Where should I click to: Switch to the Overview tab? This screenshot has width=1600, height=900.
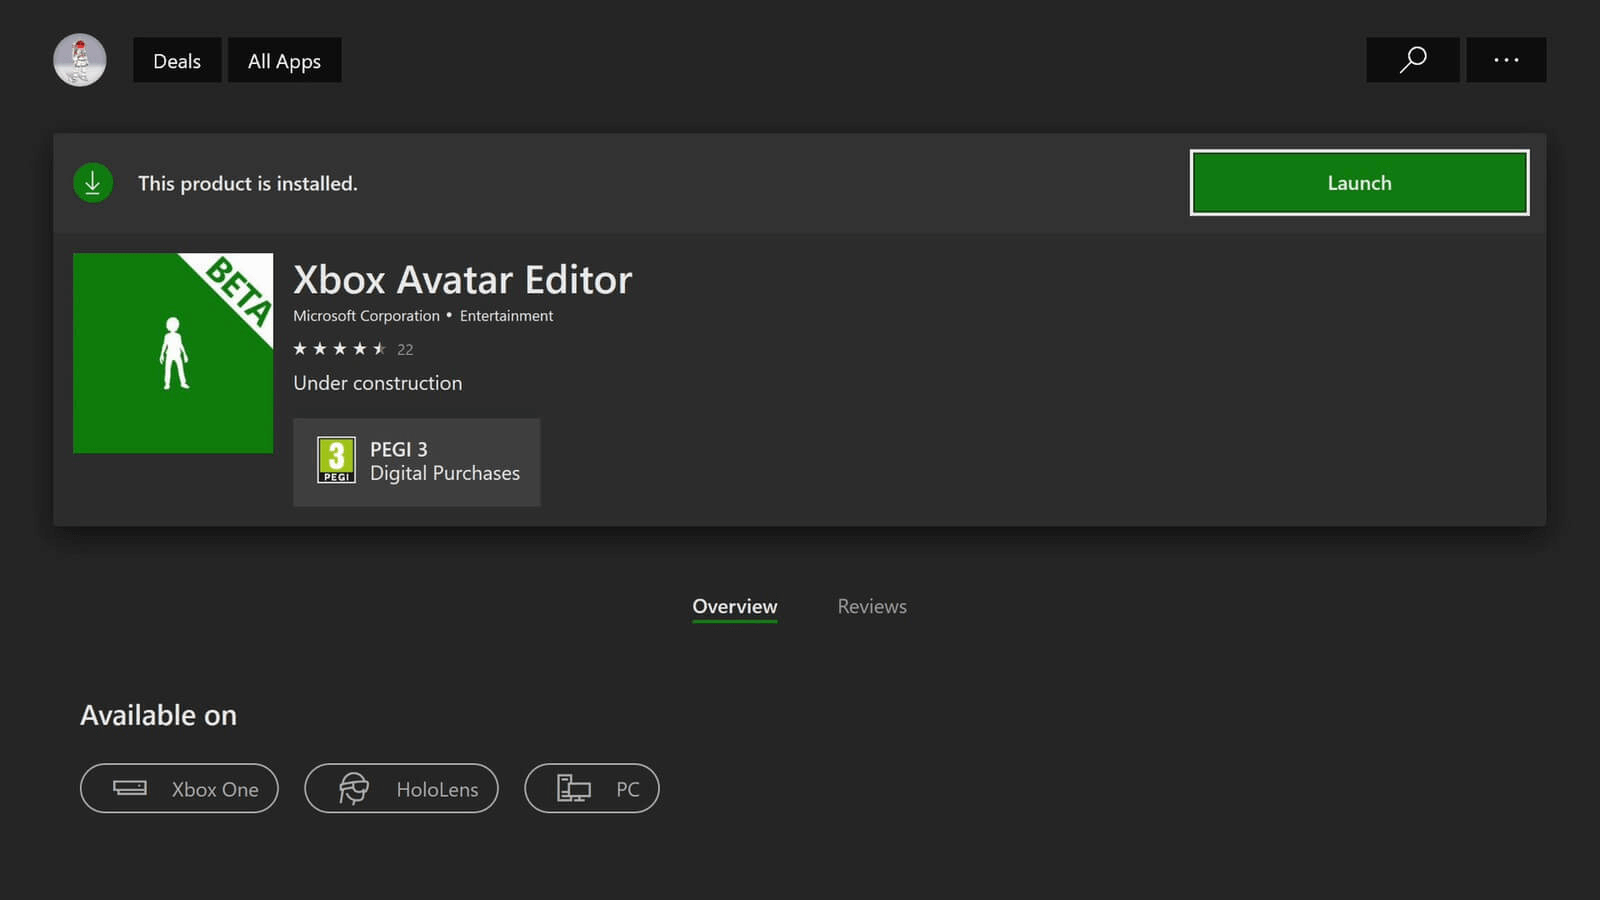coord(735,607)
